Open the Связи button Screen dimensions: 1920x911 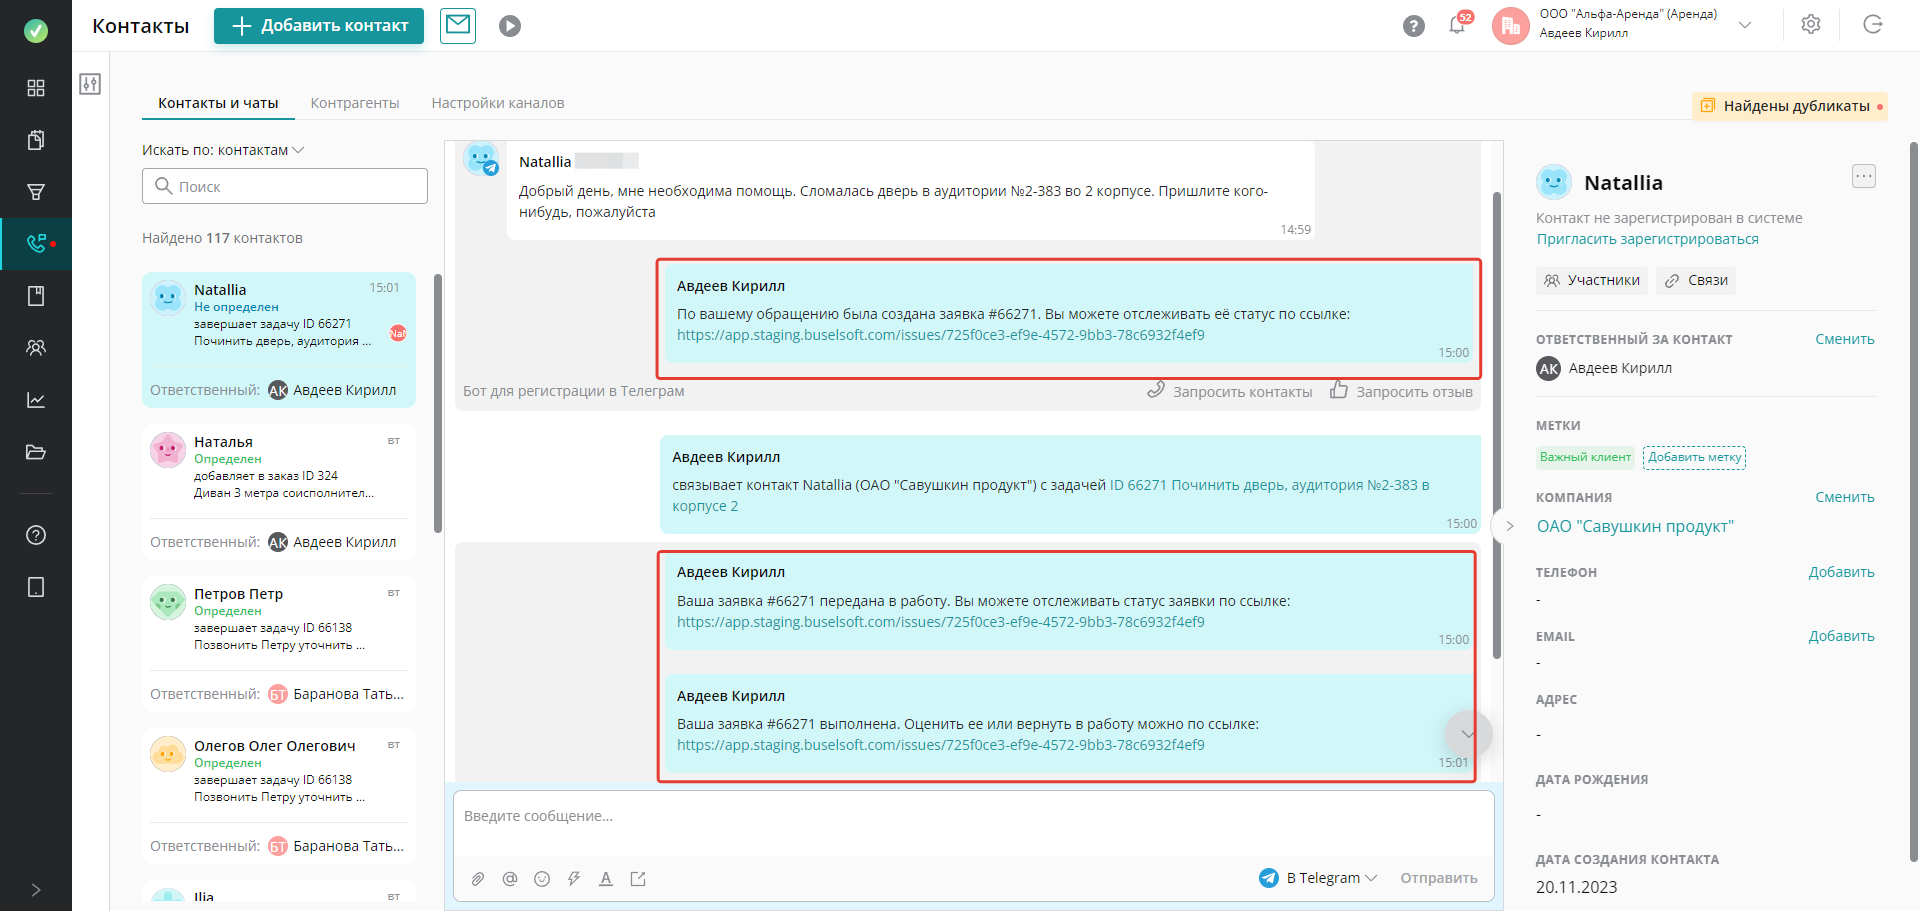(x=1697, y=281)
